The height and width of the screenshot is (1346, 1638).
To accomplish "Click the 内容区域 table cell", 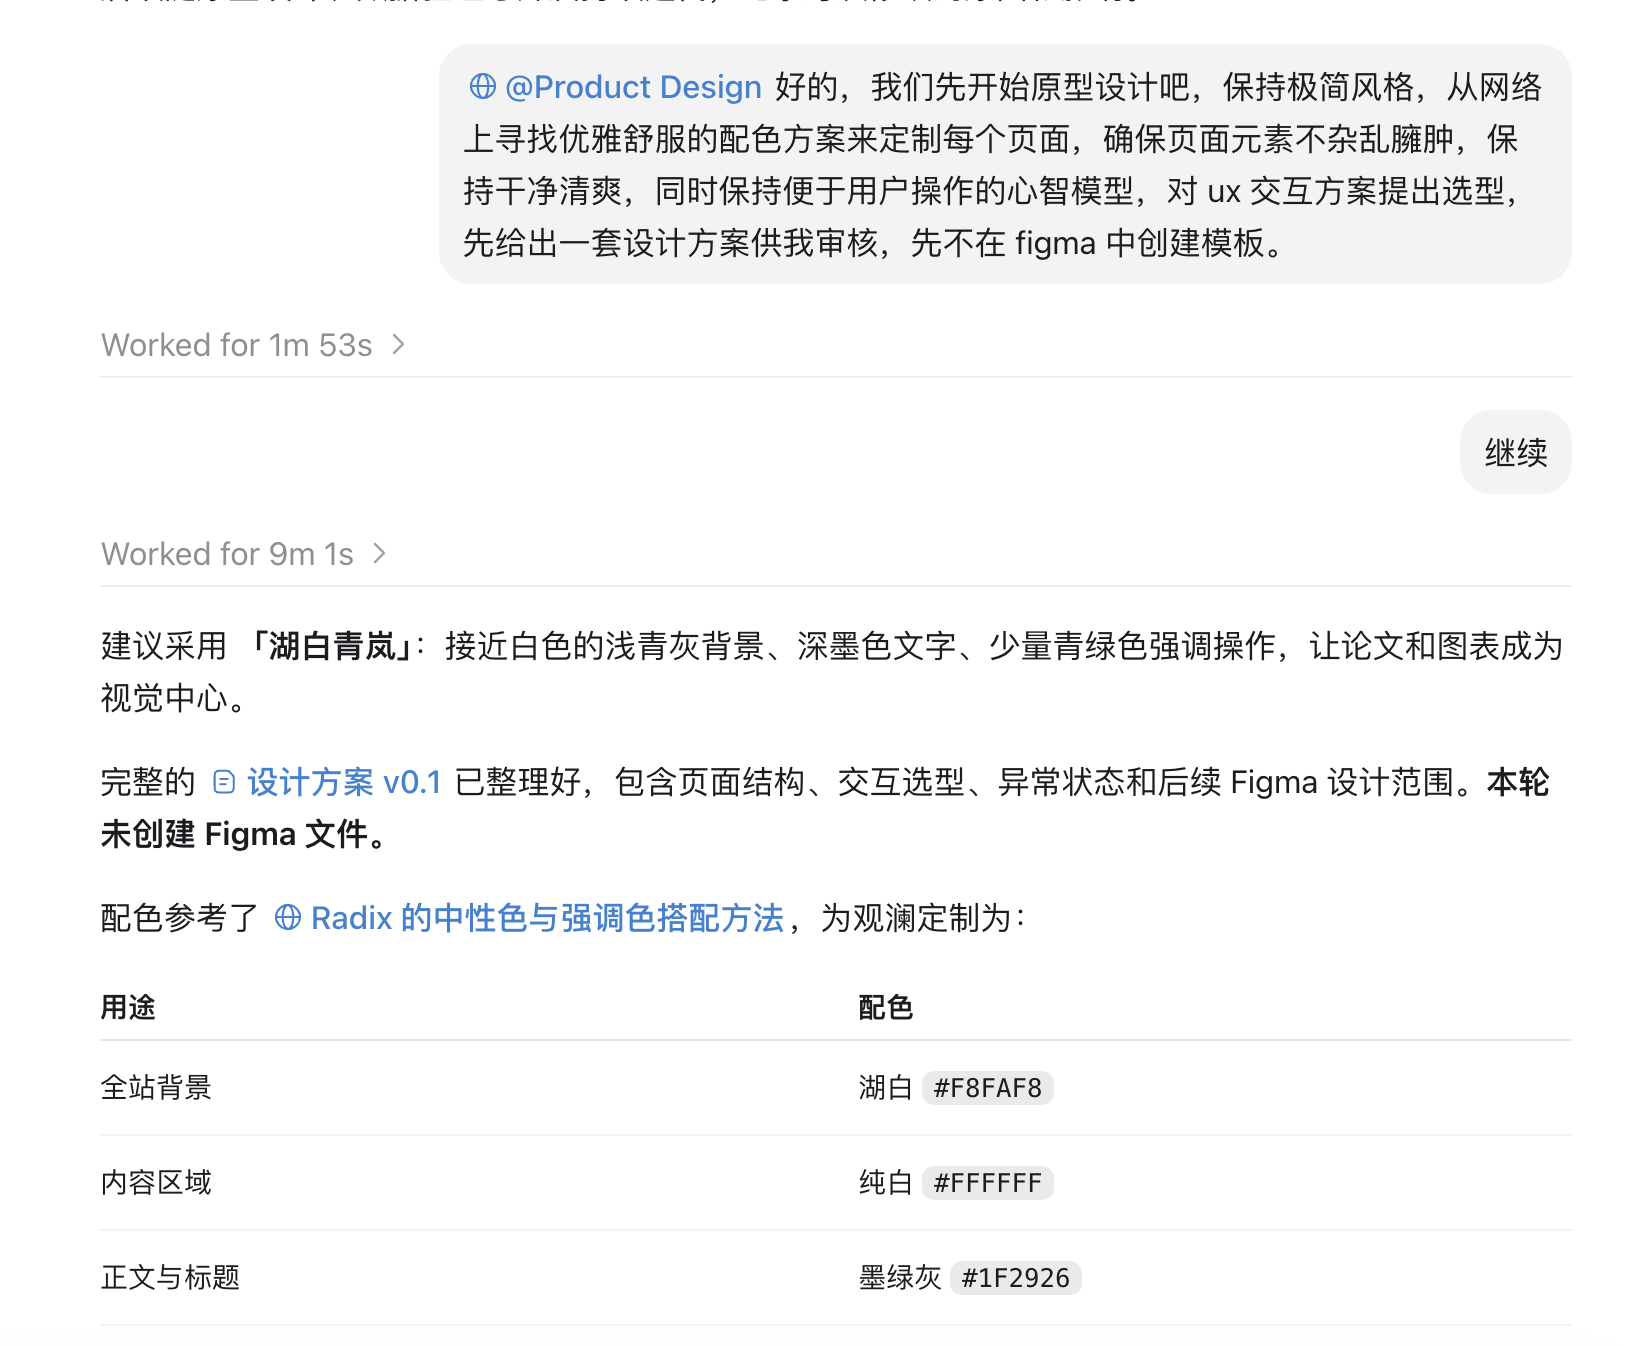I will coord(157,1183).
